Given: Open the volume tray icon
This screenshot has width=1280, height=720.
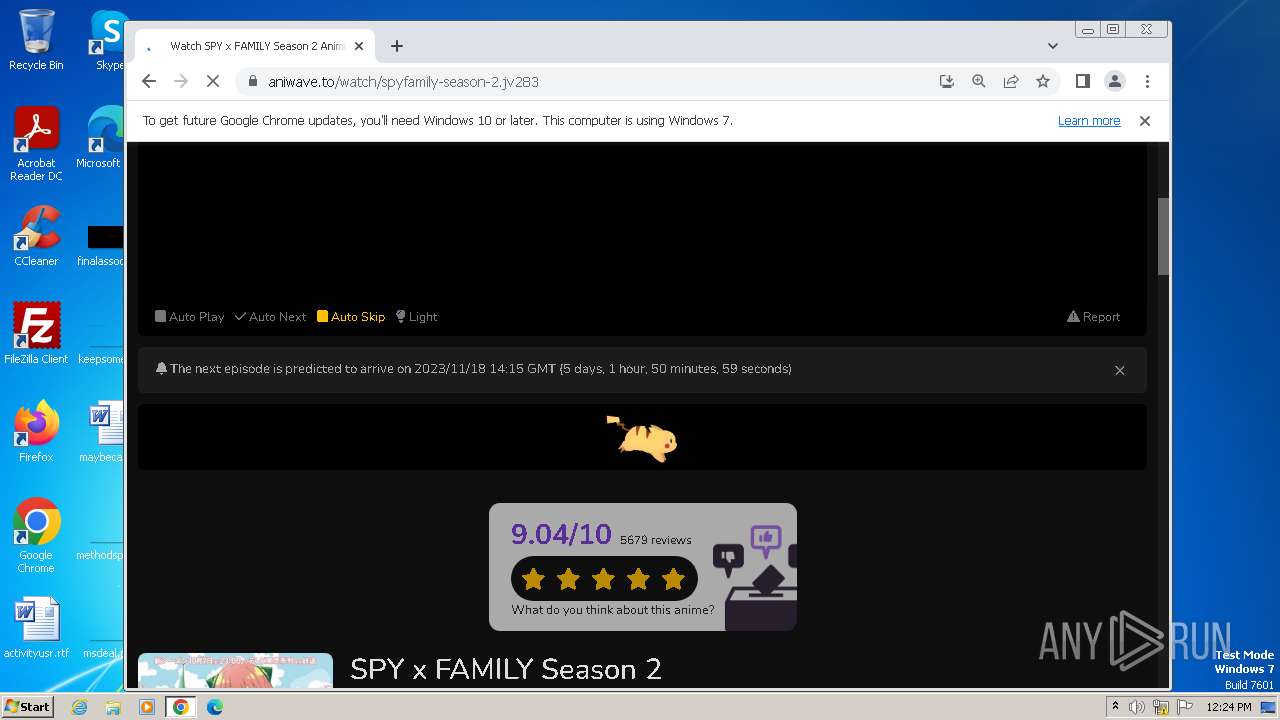Looking at the screenshot, I should [1137, 707].
